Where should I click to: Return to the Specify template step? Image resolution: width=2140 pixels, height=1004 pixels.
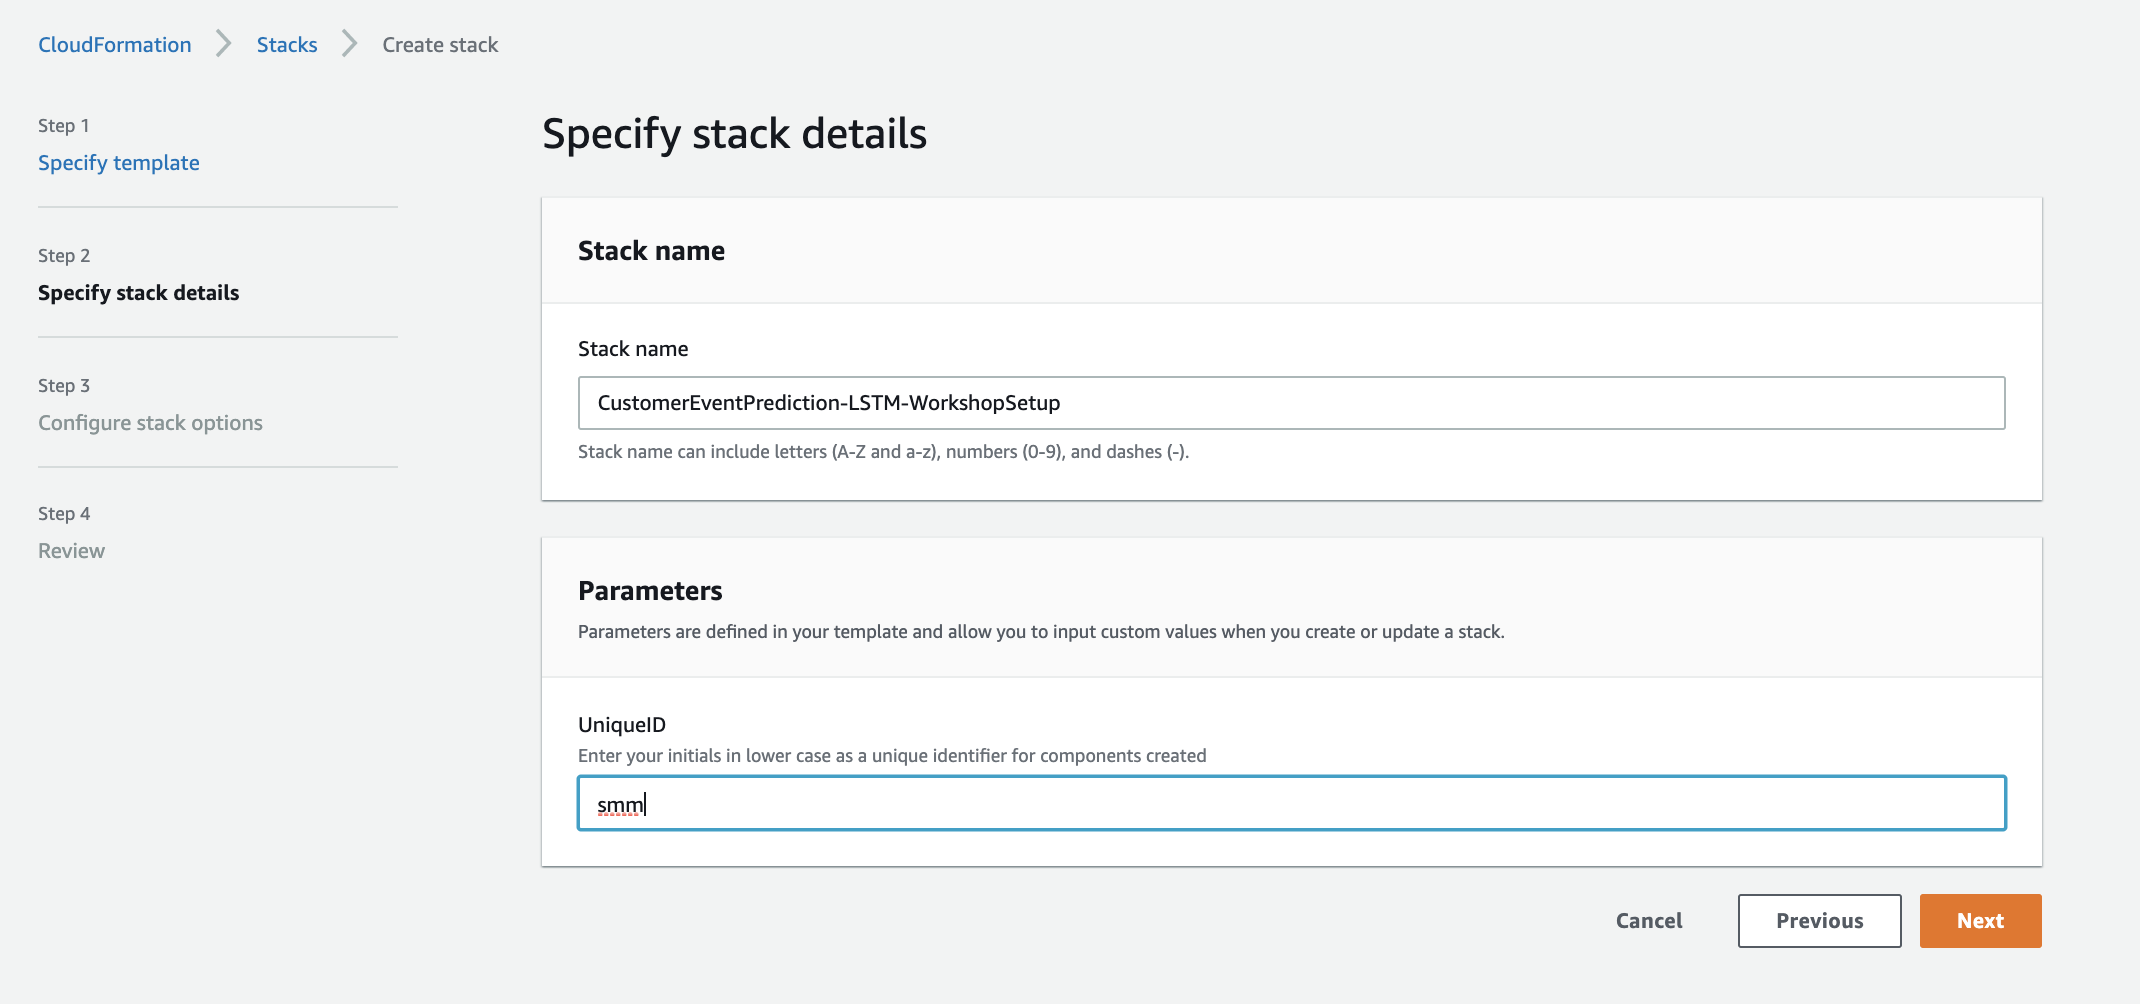pos(118,163)
